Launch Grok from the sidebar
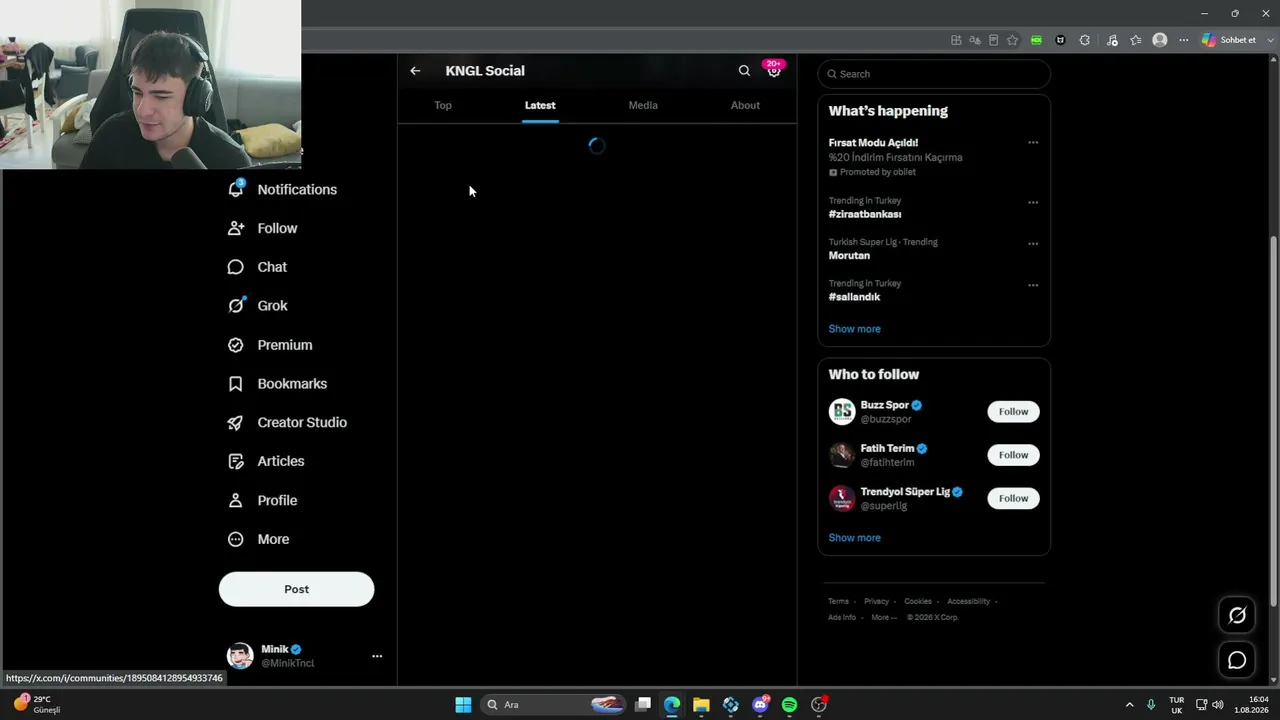 tap(258, 306)
